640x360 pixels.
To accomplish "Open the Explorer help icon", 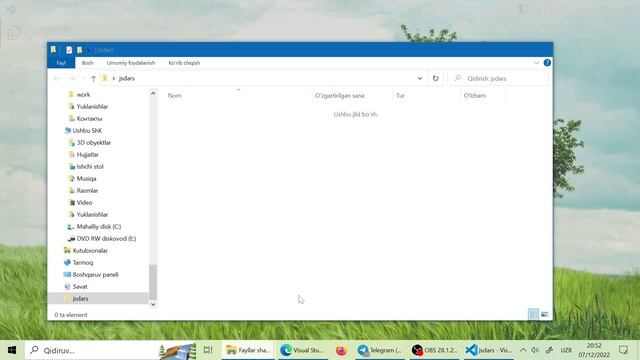I will click(x=547, y=62).
